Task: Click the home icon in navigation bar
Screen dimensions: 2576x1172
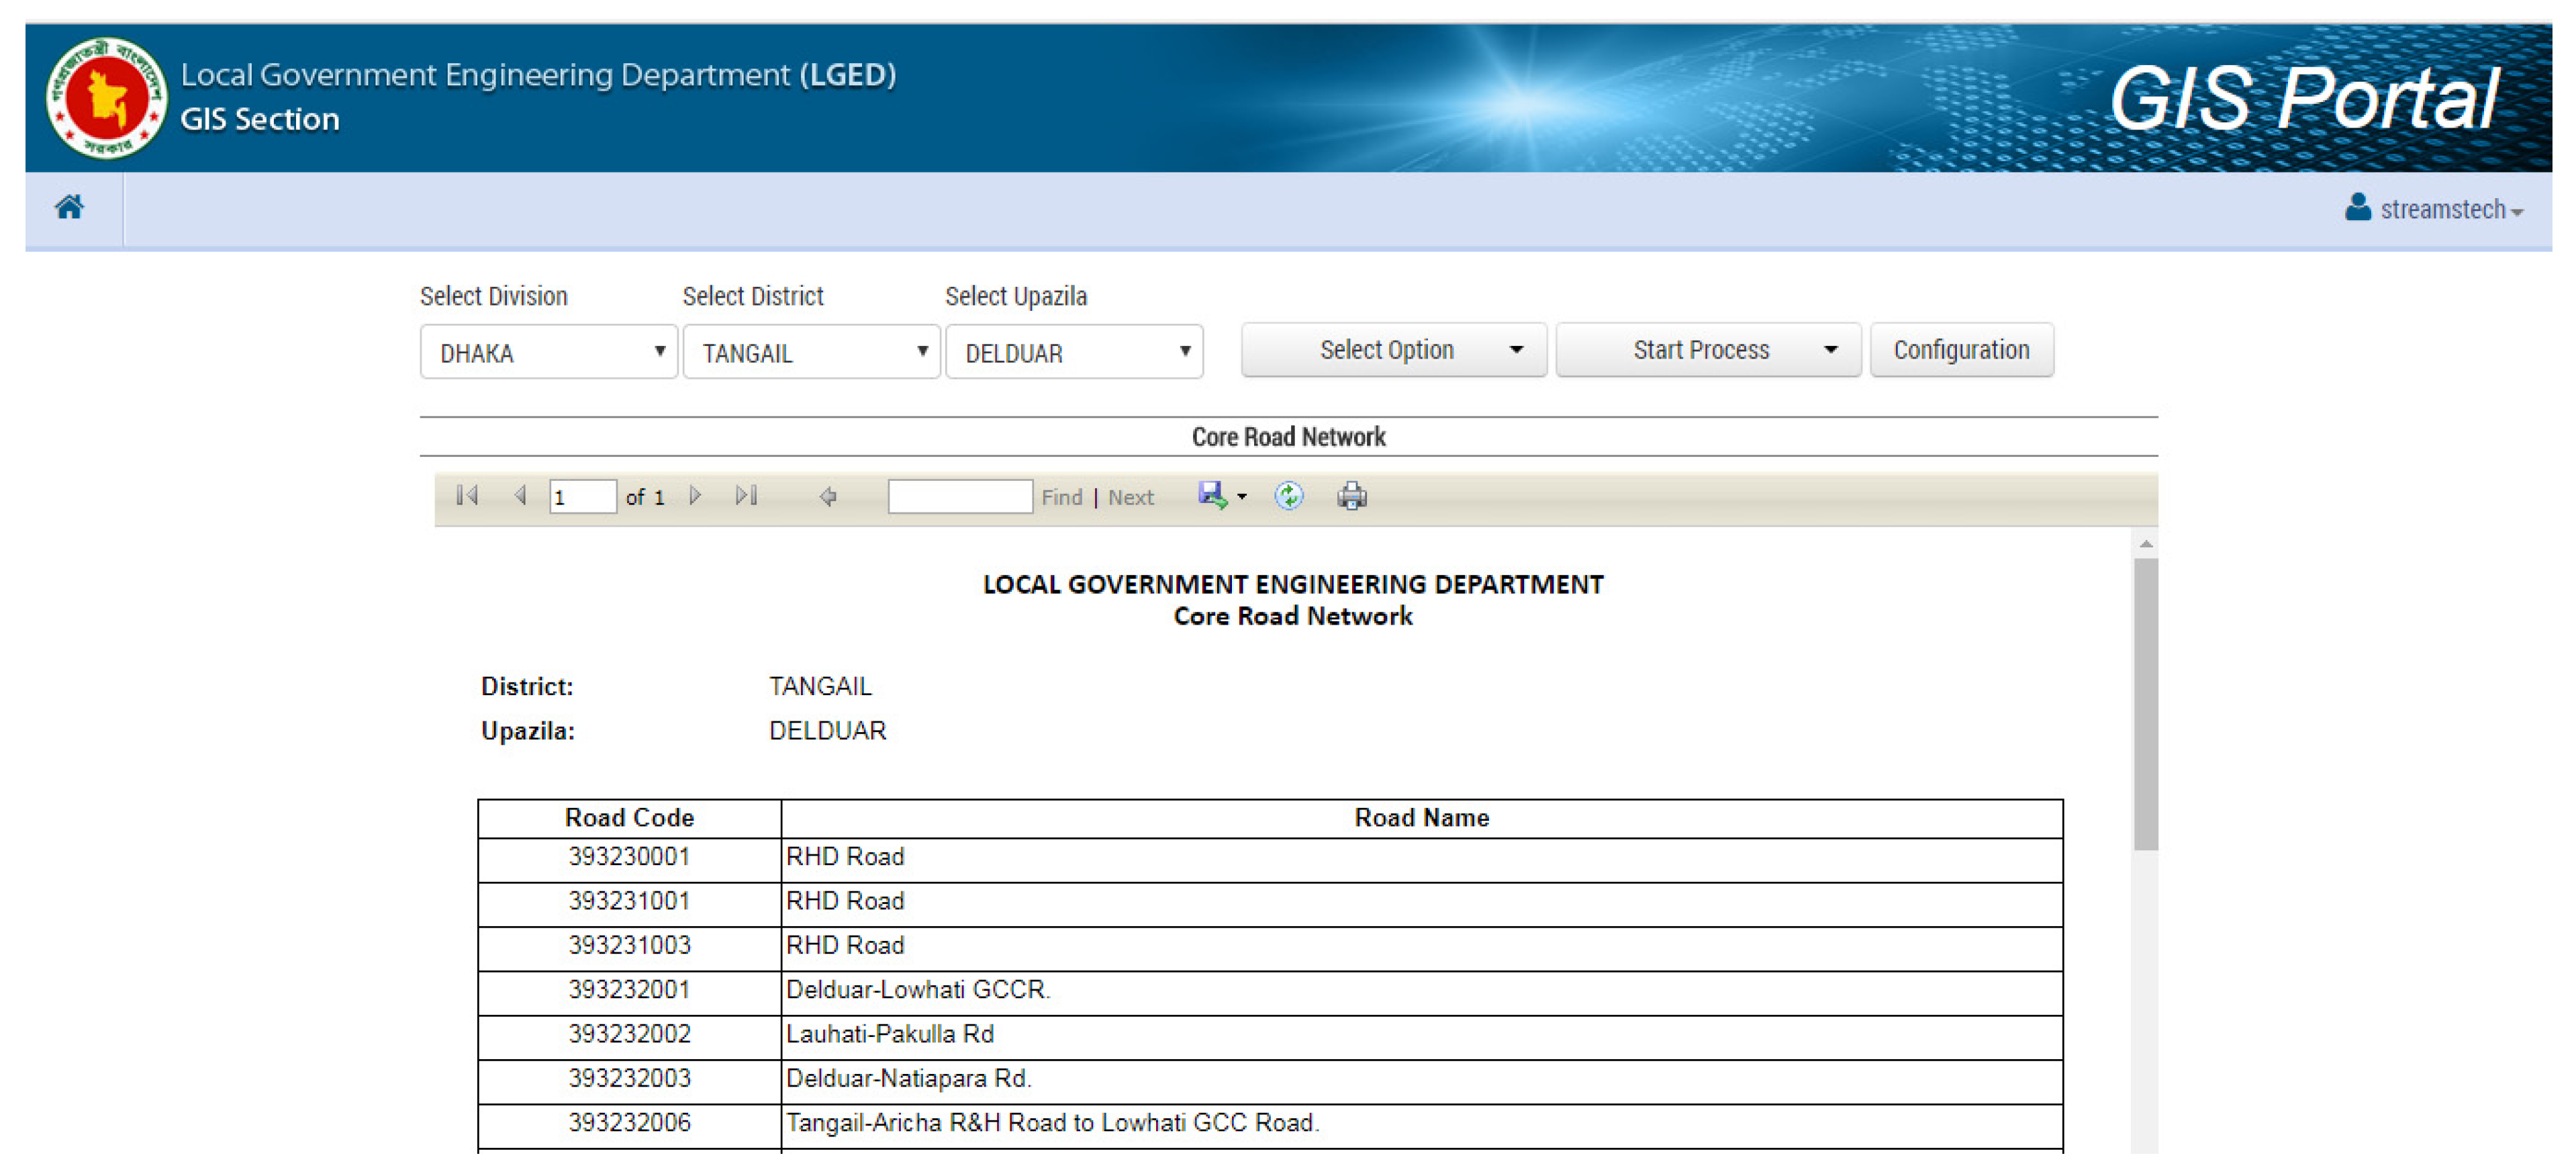Action: [69, 207]
